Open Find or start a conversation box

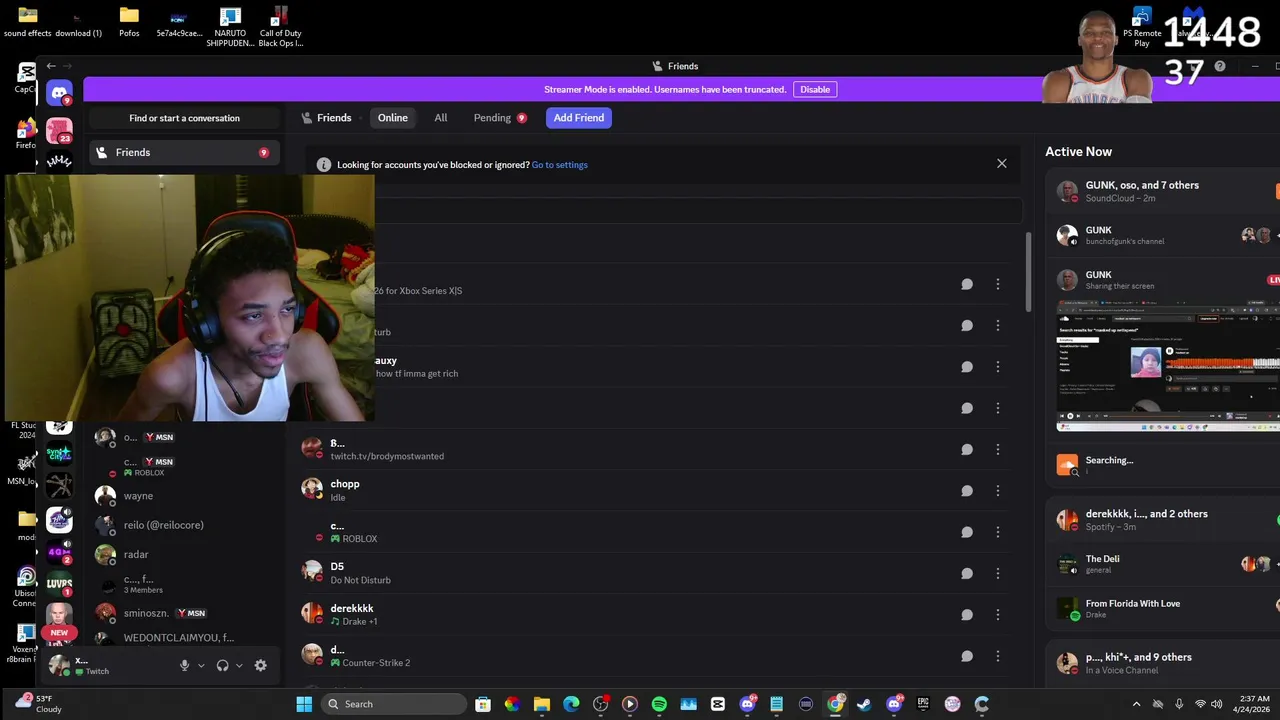click(x=184, y=118)
